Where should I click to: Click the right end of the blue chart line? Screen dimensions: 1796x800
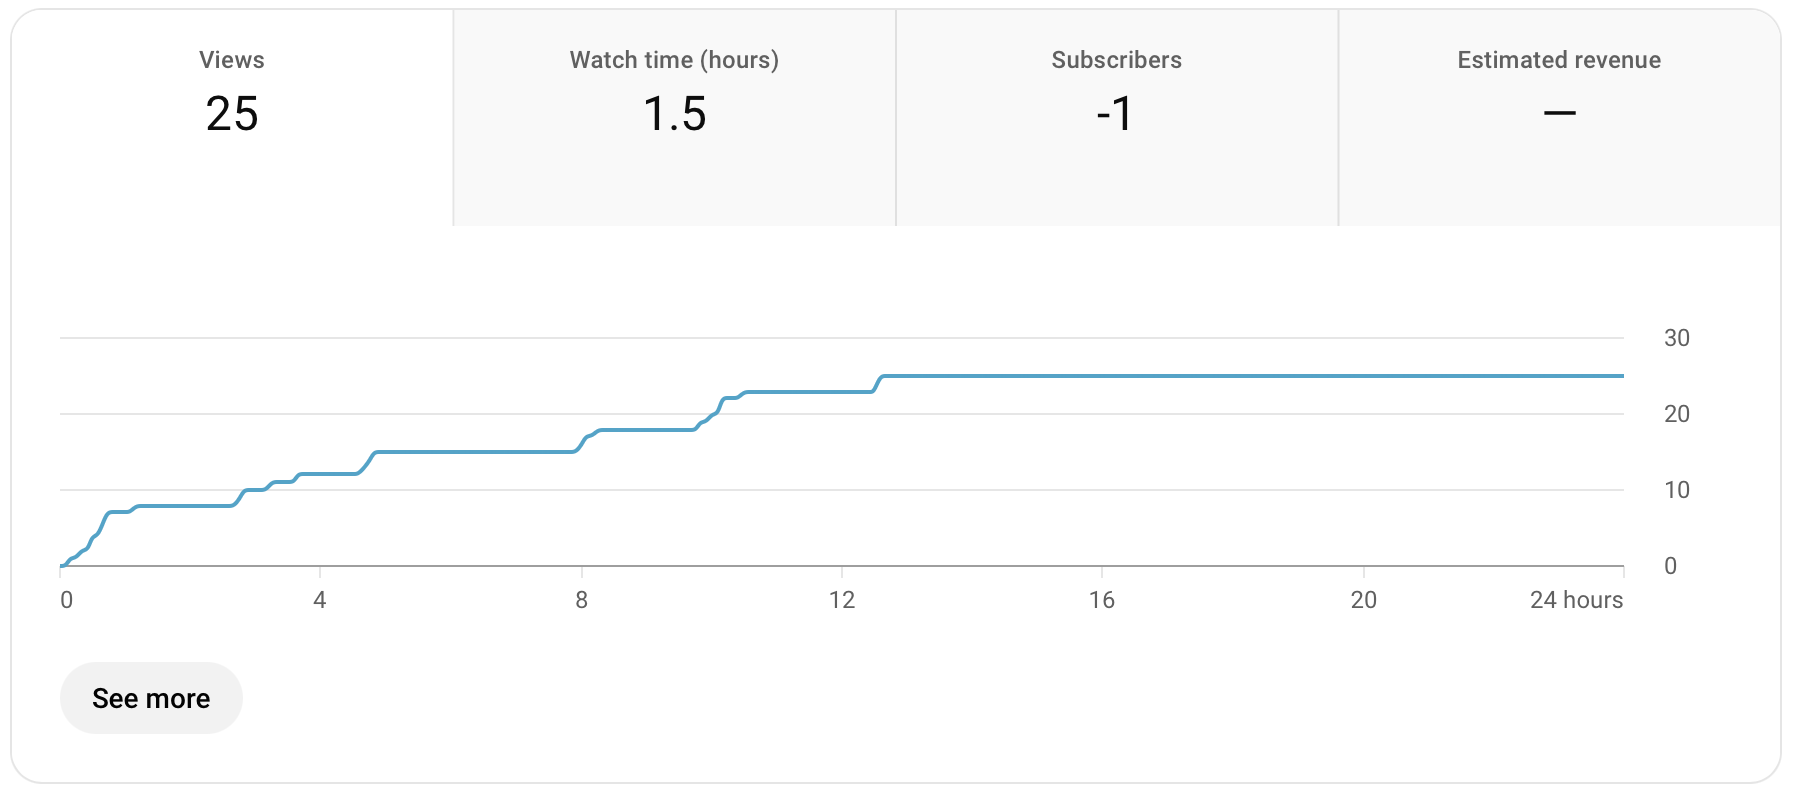tap(1621, 376)
